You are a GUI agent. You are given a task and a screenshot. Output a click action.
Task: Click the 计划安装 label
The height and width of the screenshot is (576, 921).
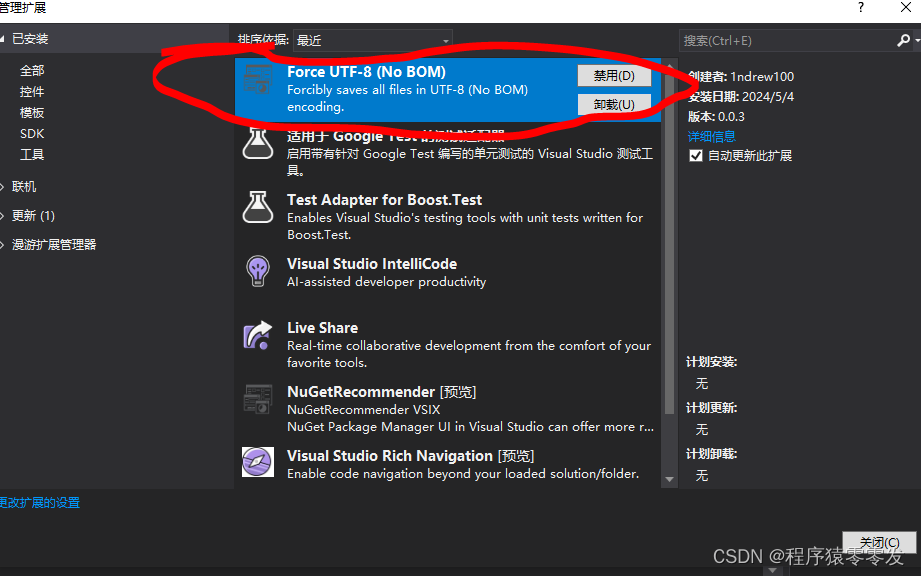coord(711,362)
